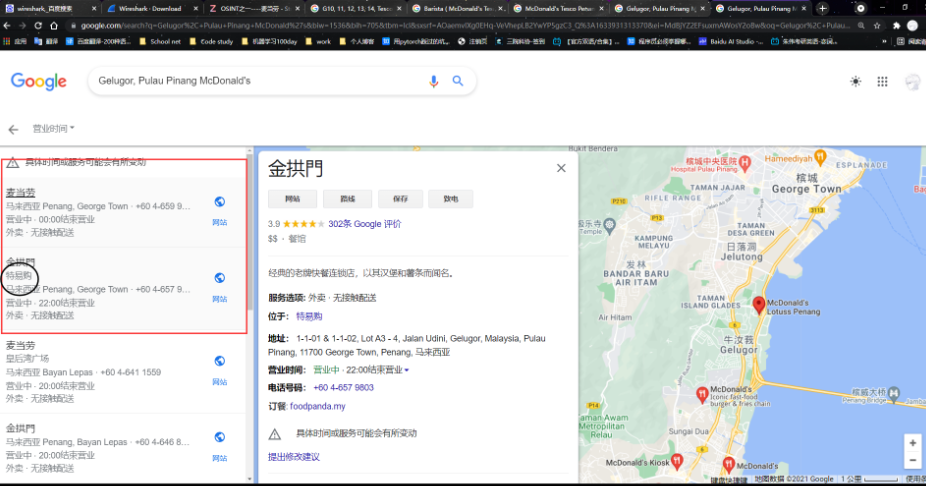This screenshot has height=486, width=926.
Task: Toggle dark theme via the sun icon
Action: click(855, 81)
